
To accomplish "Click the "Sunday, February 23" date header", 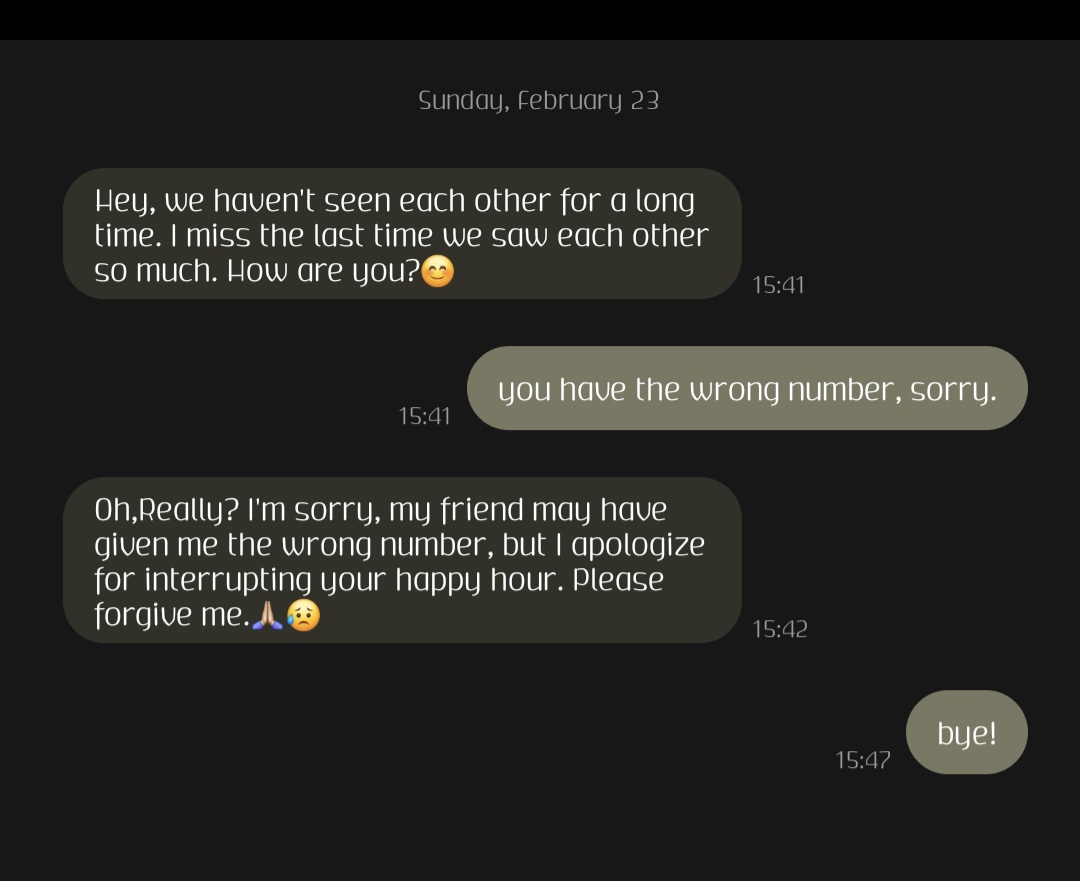I will [538, 100].
